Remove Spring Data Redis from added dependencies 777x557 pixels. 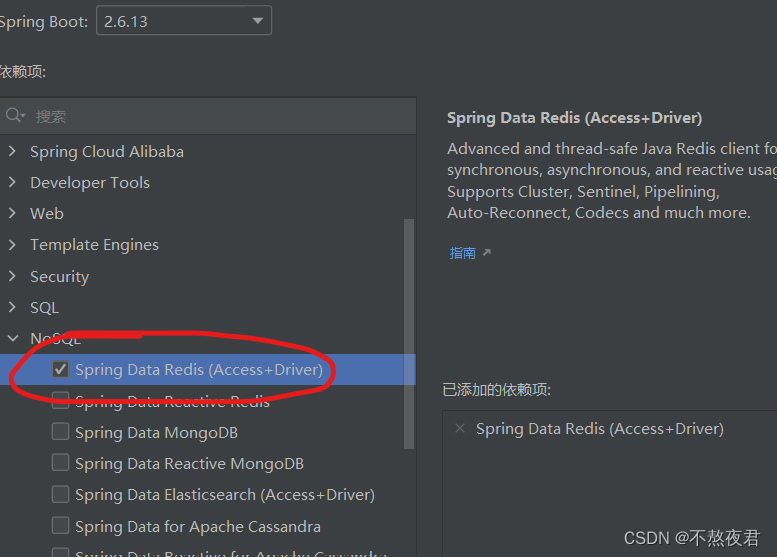click(460, 428)
